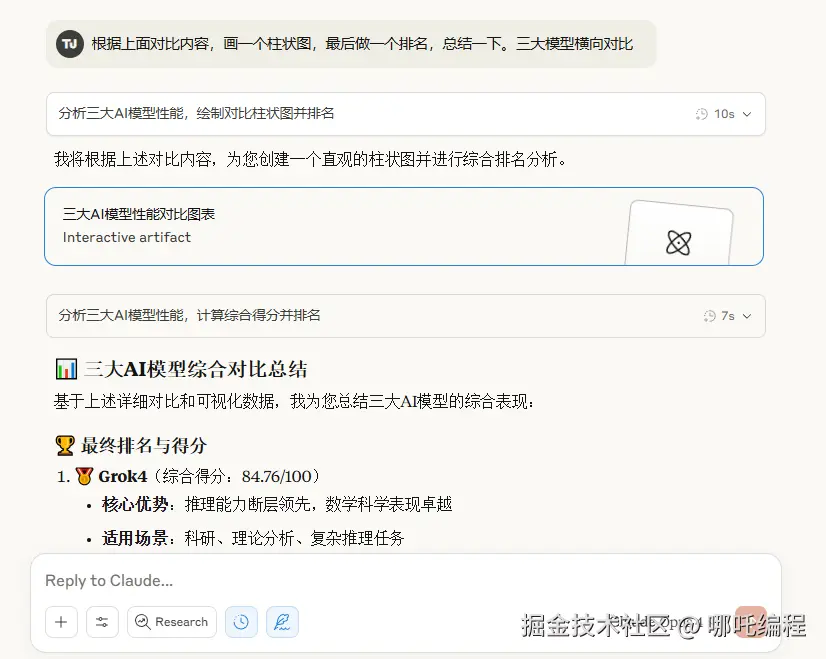Expand the 10s thinking block chevron
The height and width of the screenshot is (659, 826).
point(747,114)
